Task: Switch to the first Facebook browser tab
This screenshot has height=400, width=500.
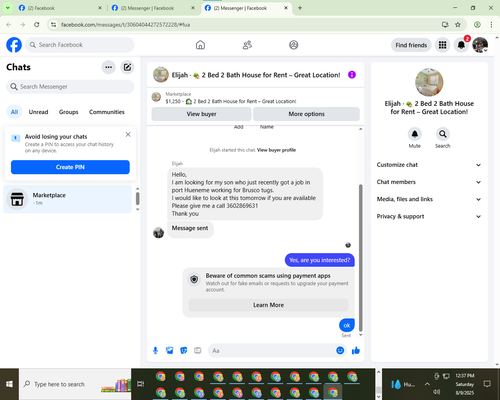Action: 60,8
